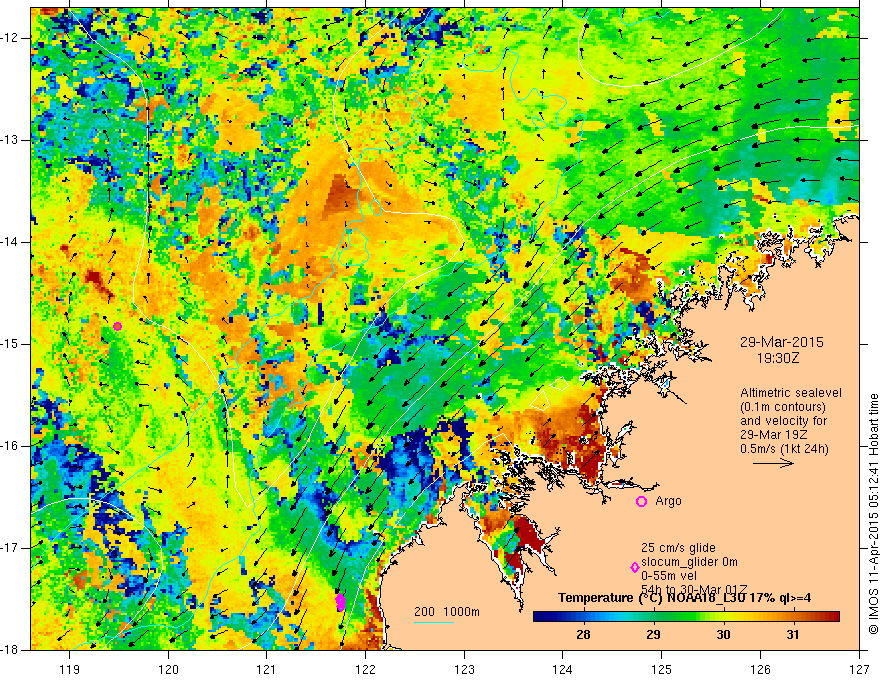Click the longitude axis label 124
This screenshot has height=680, width=880.
click(x=563, y=670)
